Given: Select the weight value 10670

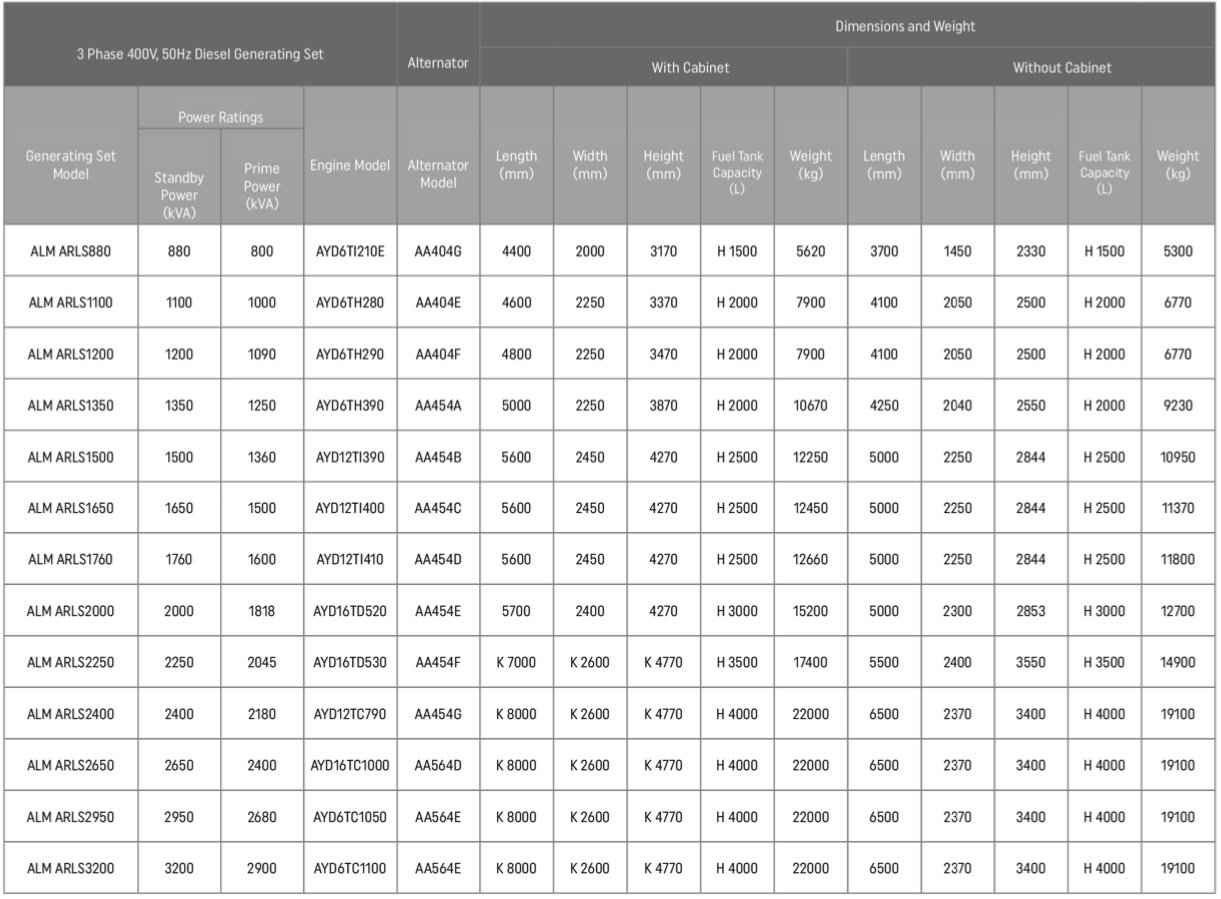Looking at the screenshot, I should 810,406.
